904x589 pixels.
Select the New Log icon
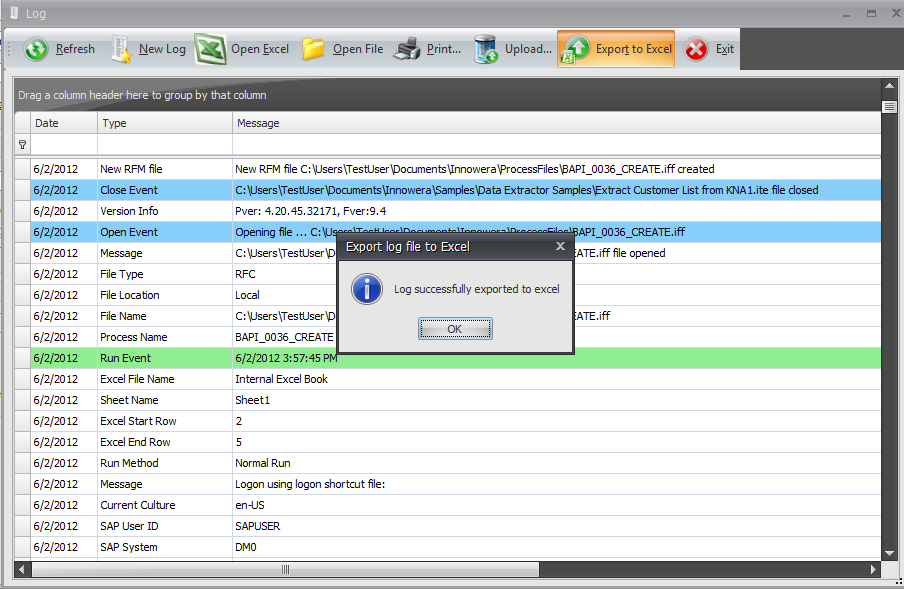point(119,48)
